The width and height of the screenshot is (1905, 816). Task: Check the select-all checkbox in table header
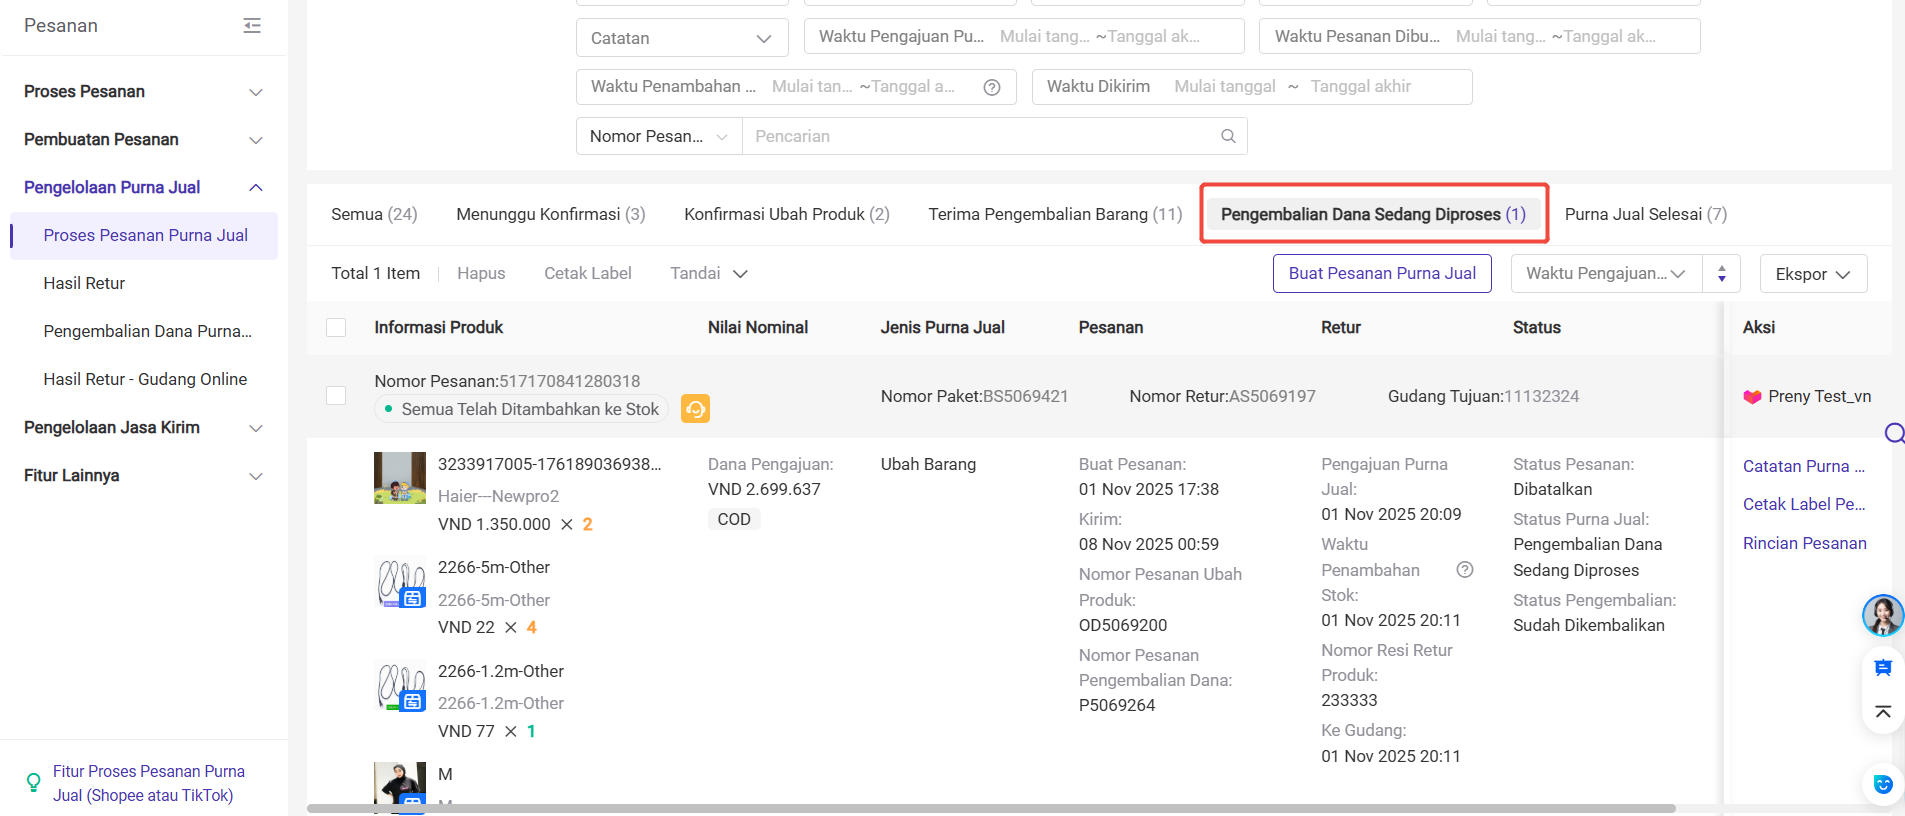coord(336,328)
